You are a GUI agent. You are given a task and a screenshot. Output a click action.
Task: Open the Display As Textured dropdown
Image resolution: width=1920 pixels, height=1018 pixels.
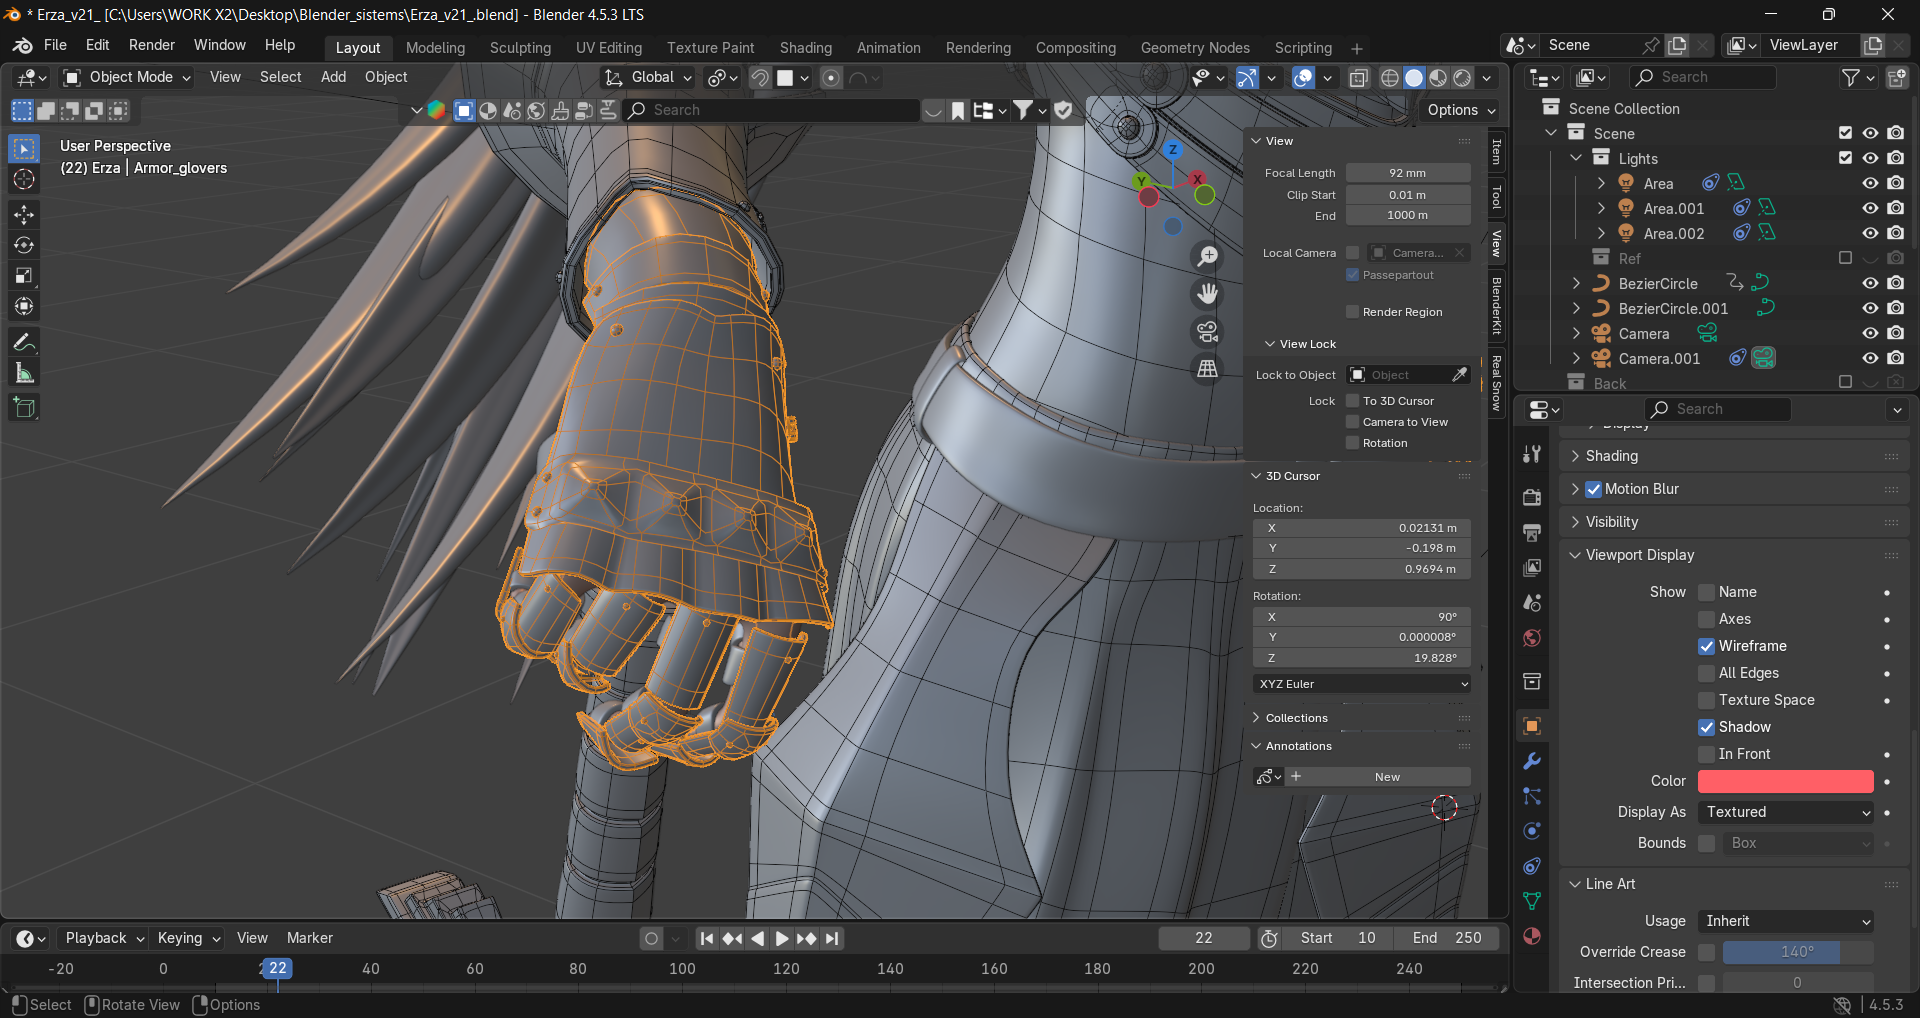[1785, 812]
